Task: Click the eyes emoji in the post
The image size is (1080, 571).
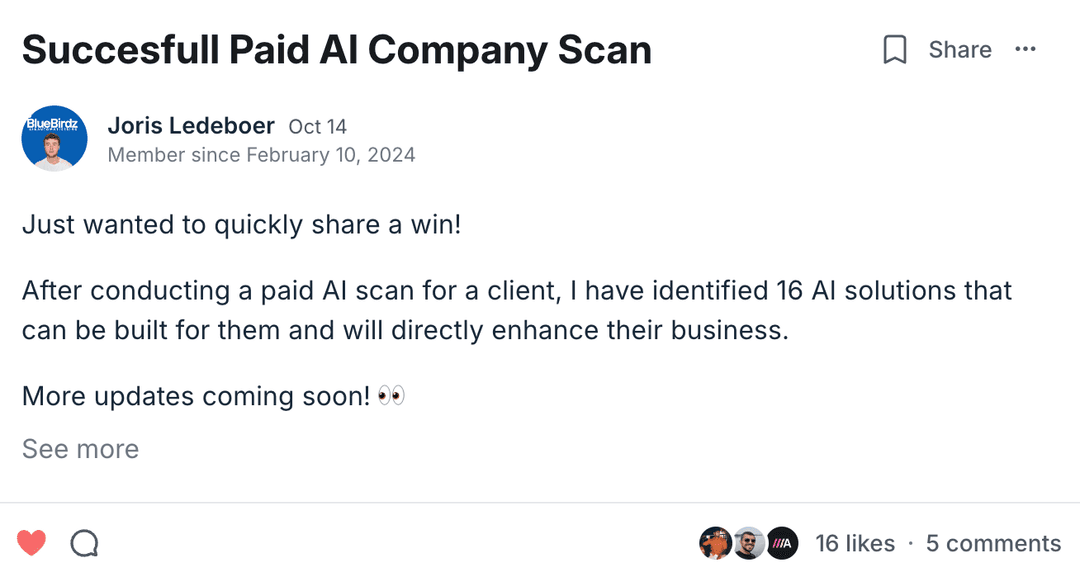Action: point(392,396)
